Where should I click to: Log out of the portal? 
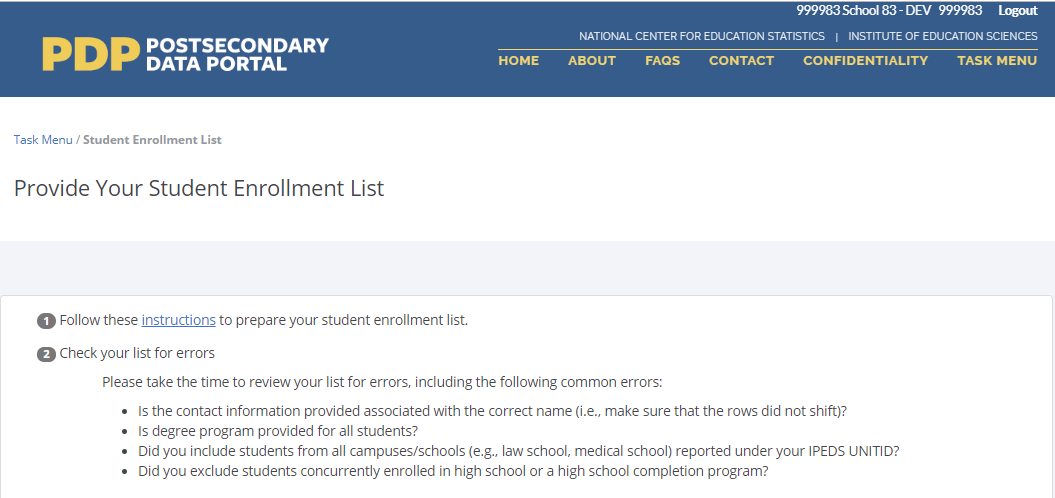pos(1017,10)
